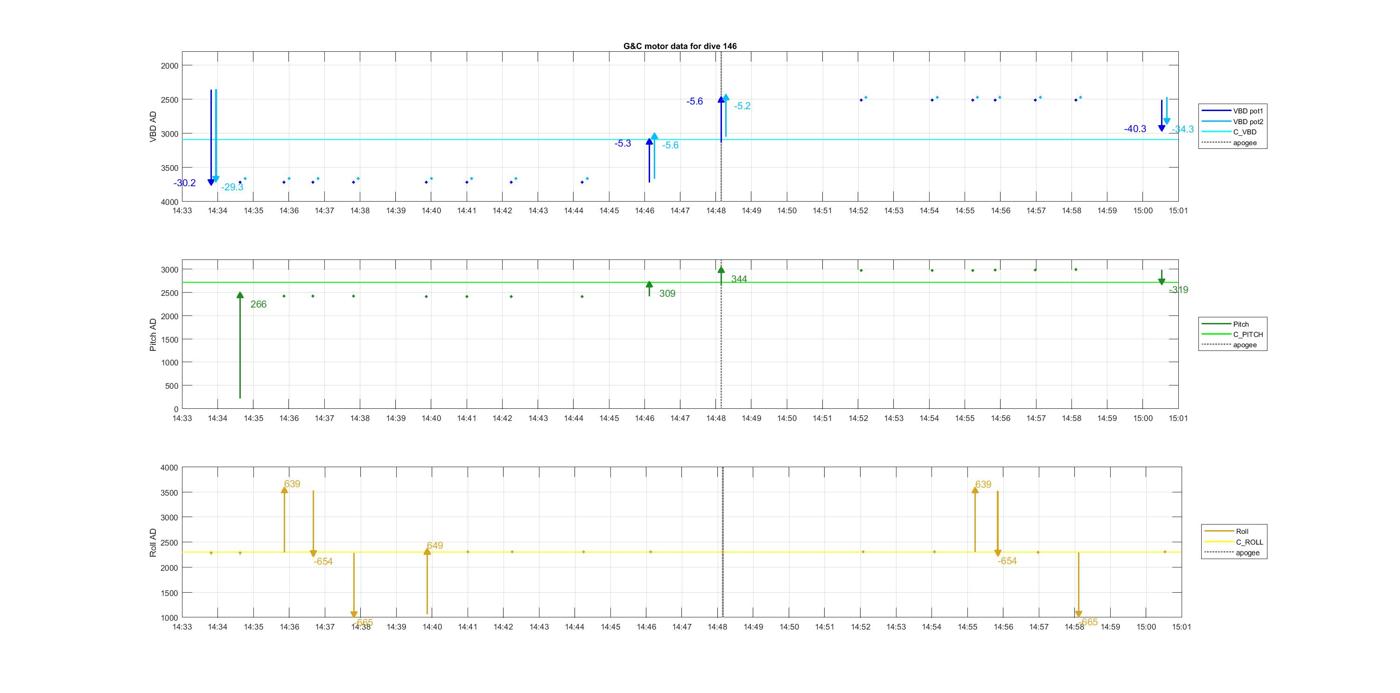This screenshot has height=693, width=1400.
Task: Click the 500 tick on Pitch AD axis
Action: click(171, 386)
